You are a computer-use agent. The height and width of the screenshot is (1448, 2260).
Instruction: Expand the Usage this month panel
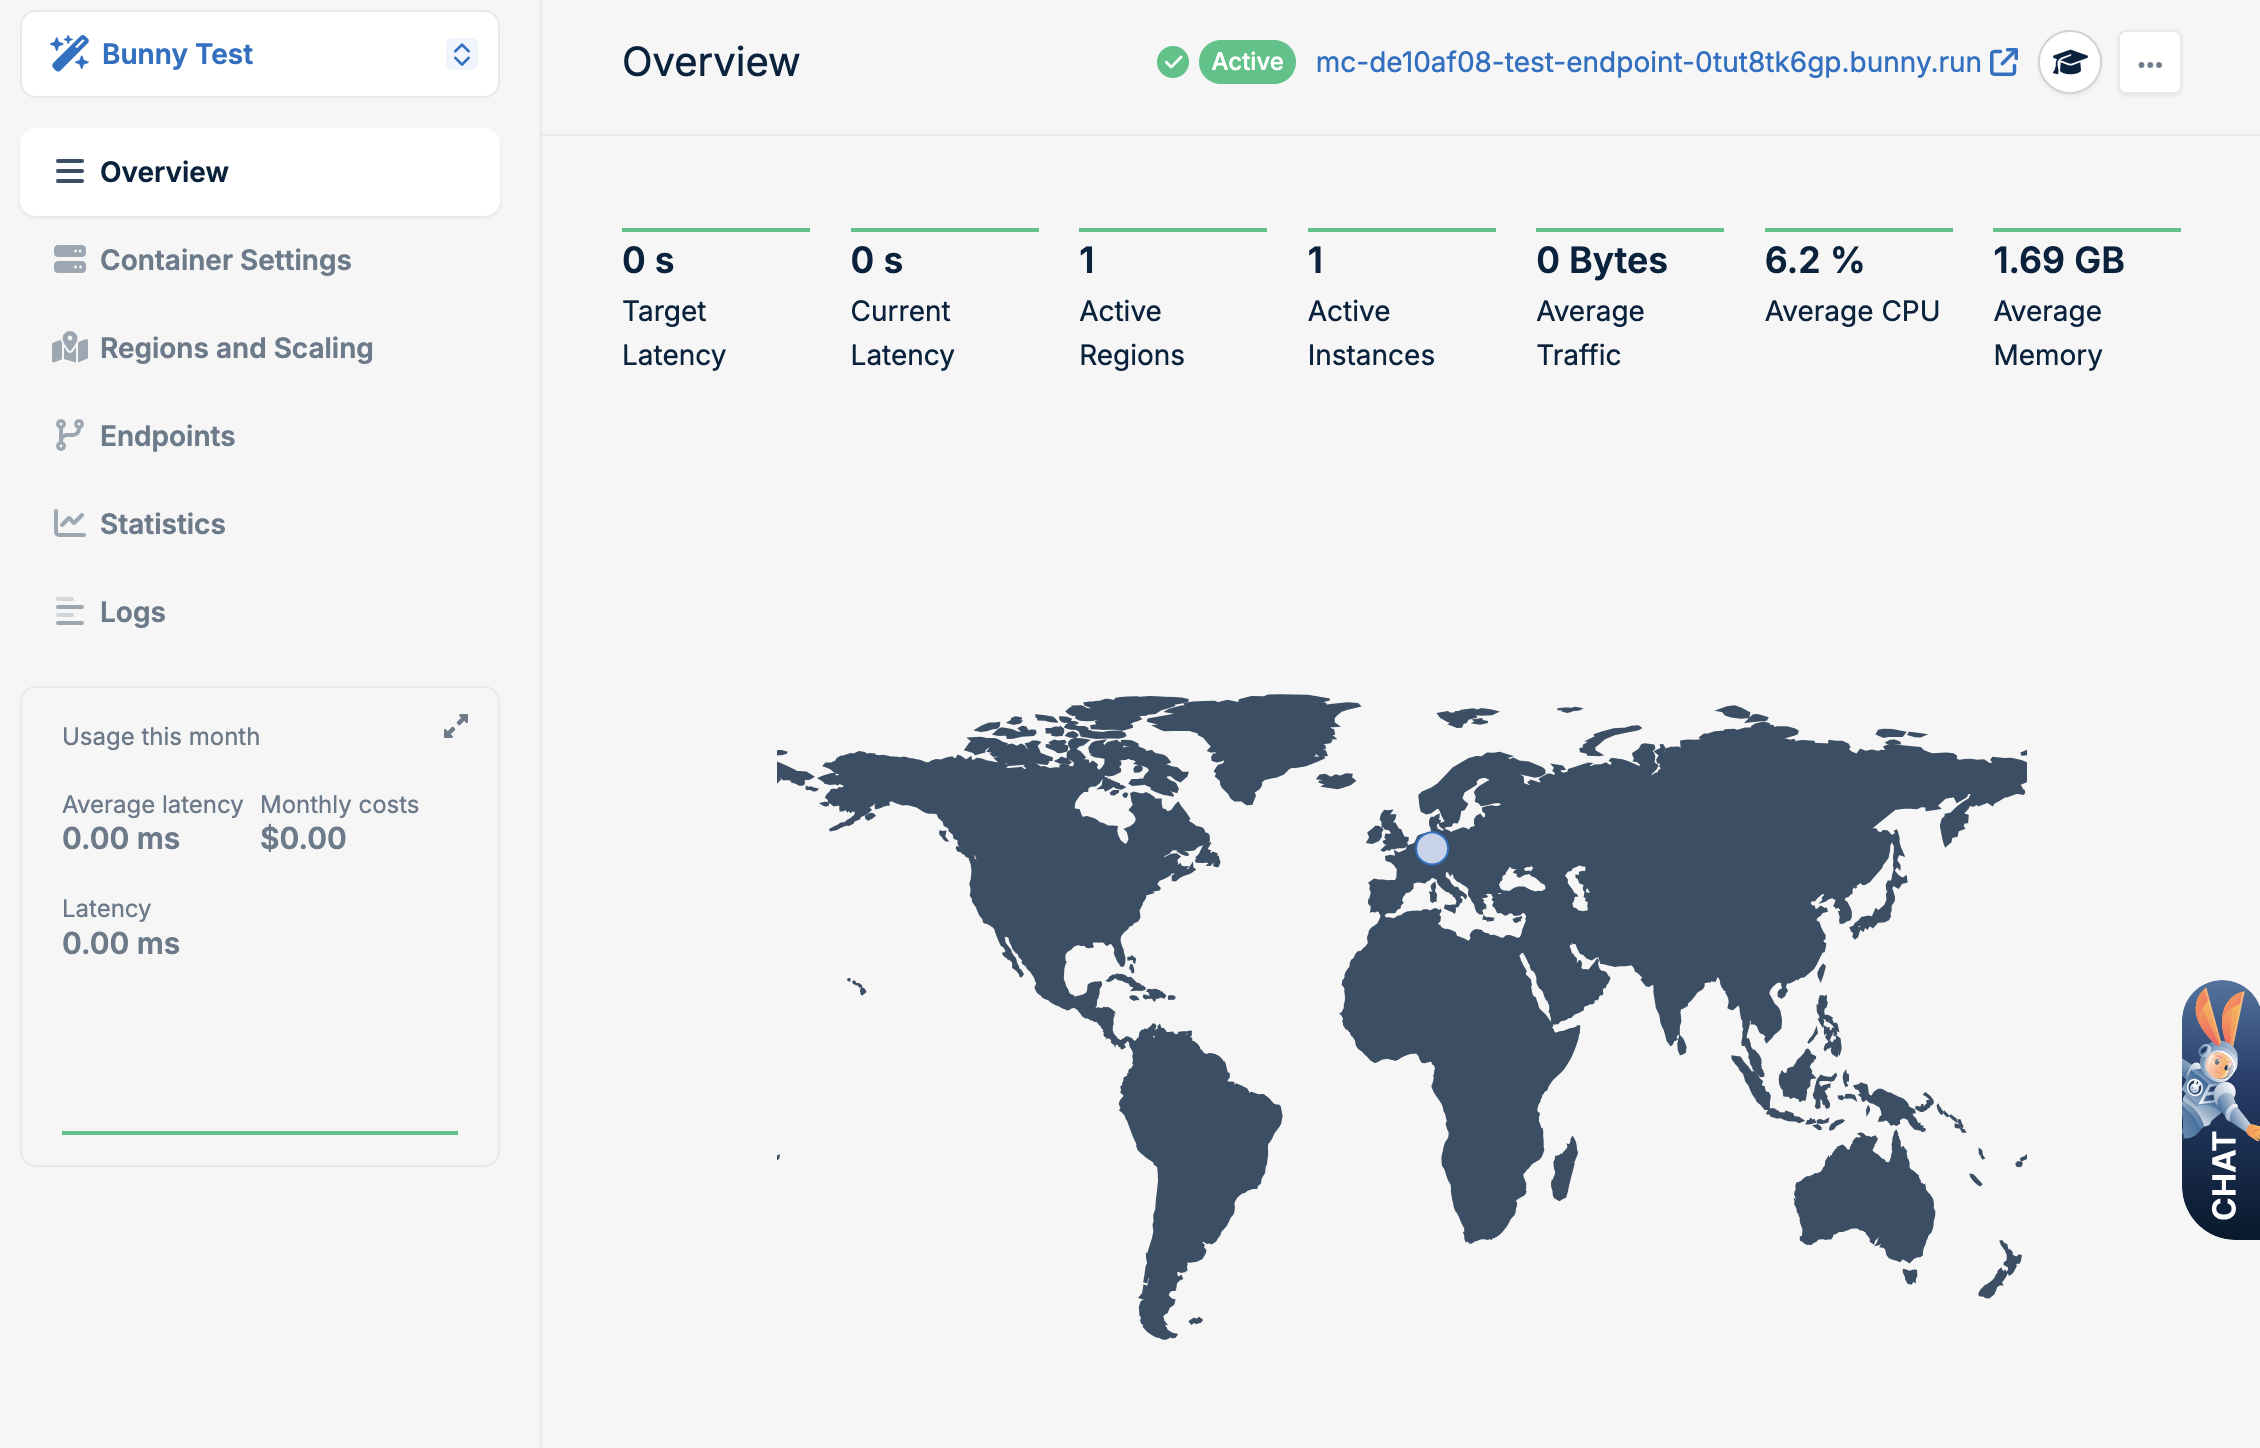tap(456, 726)
